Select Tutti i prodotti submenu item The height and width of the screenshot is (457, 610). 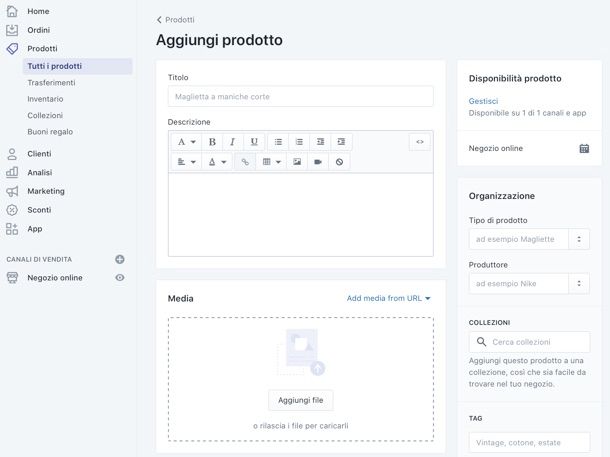click(77, 66)
